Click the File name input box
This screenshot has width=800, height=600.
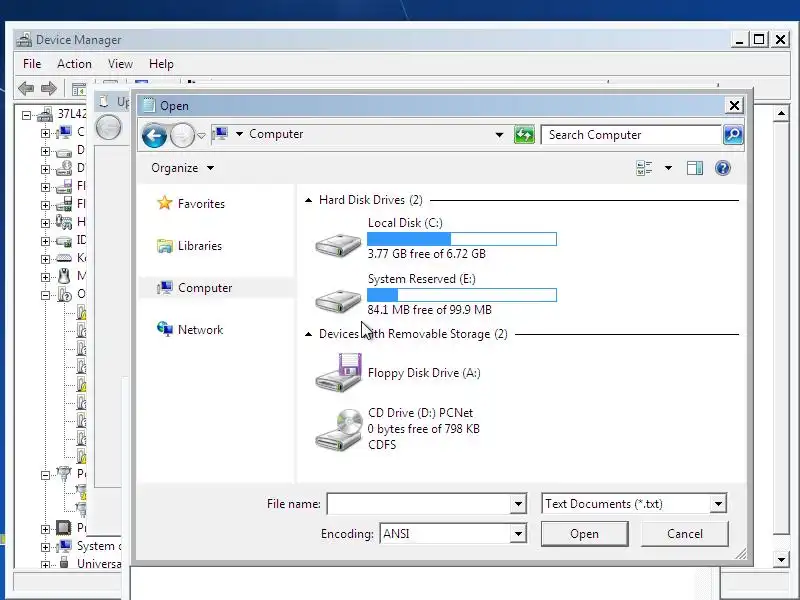point(419,504)
